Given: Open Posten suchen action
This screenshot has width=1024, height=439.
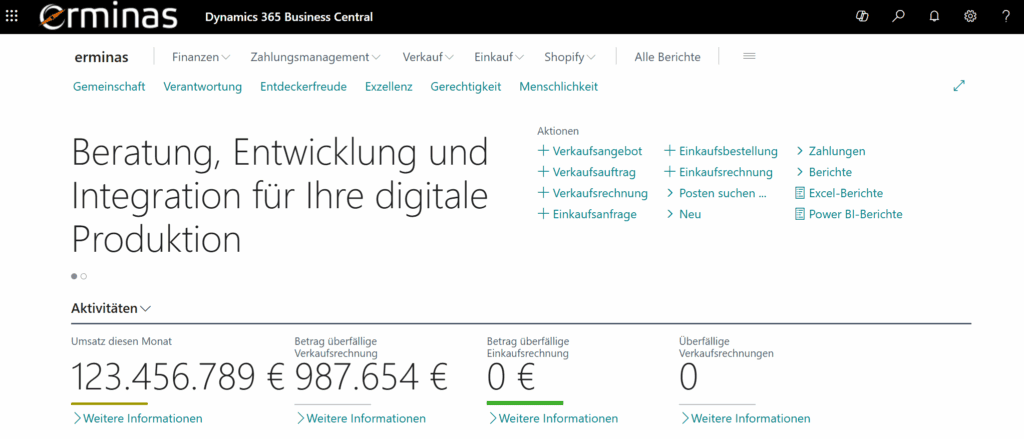Looking at the screenshot, I should [716, 193].
